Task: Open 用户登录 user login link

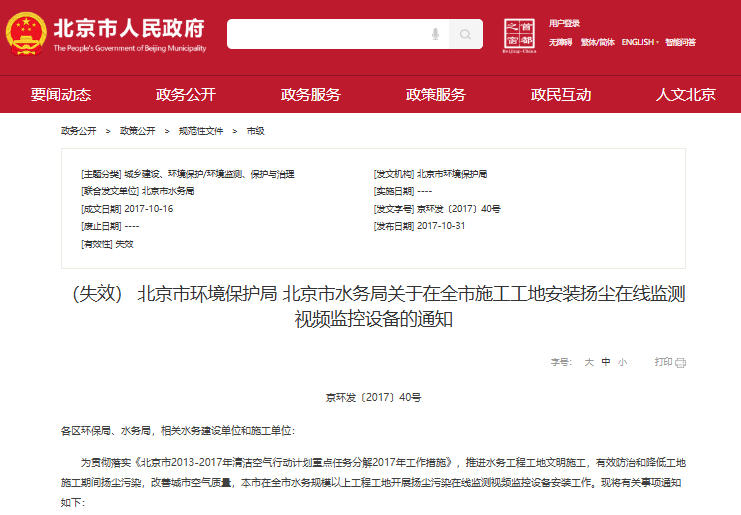Action: [564, 23]
